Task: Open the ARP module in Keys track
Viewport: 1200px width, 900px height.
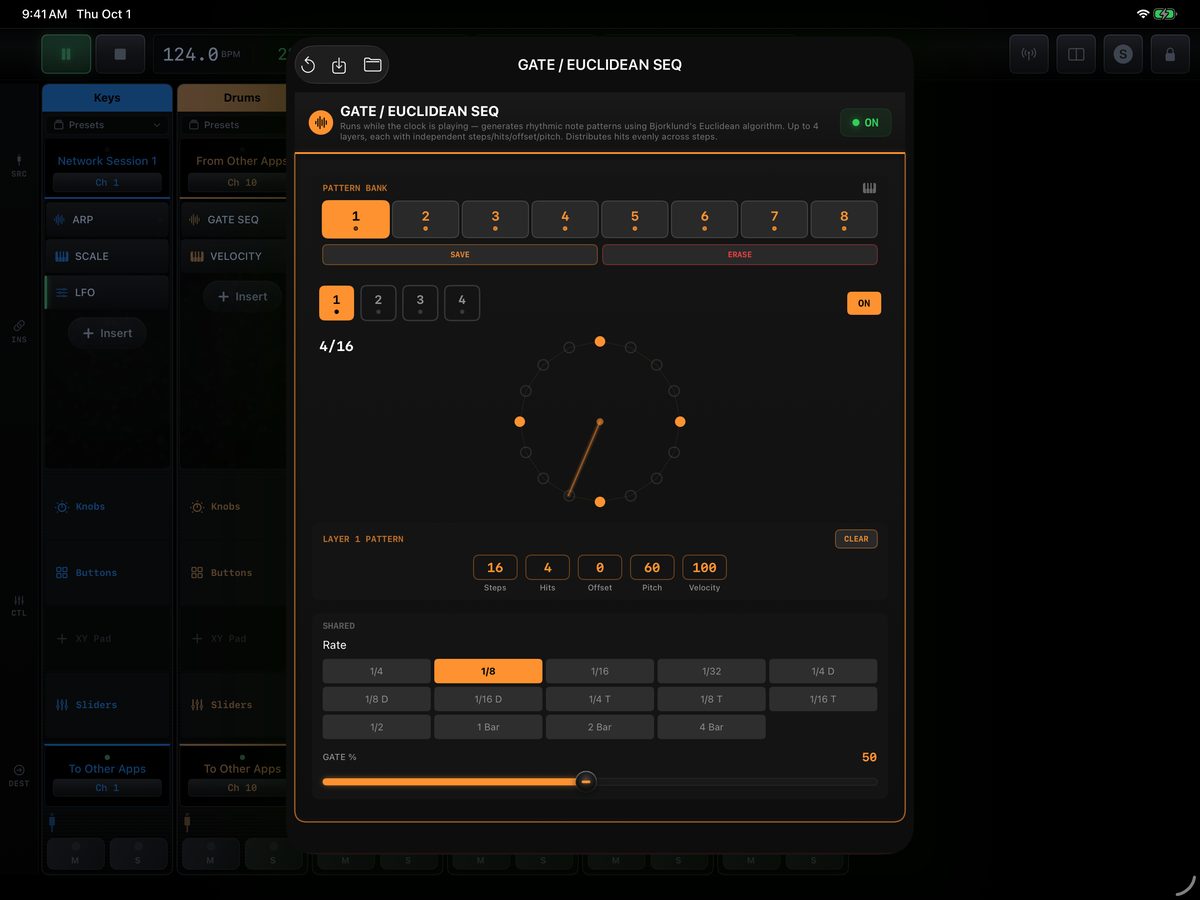Action: [107, 220]
